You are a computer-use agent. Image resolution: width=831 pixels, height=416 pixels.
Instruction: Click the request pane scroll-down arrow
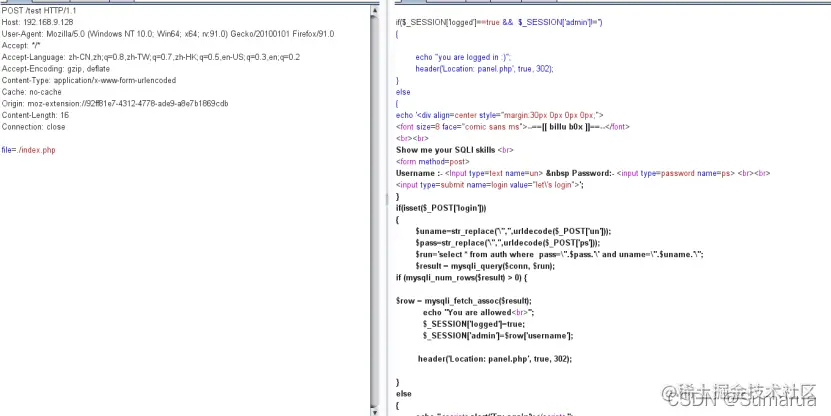tap(375, 411)
